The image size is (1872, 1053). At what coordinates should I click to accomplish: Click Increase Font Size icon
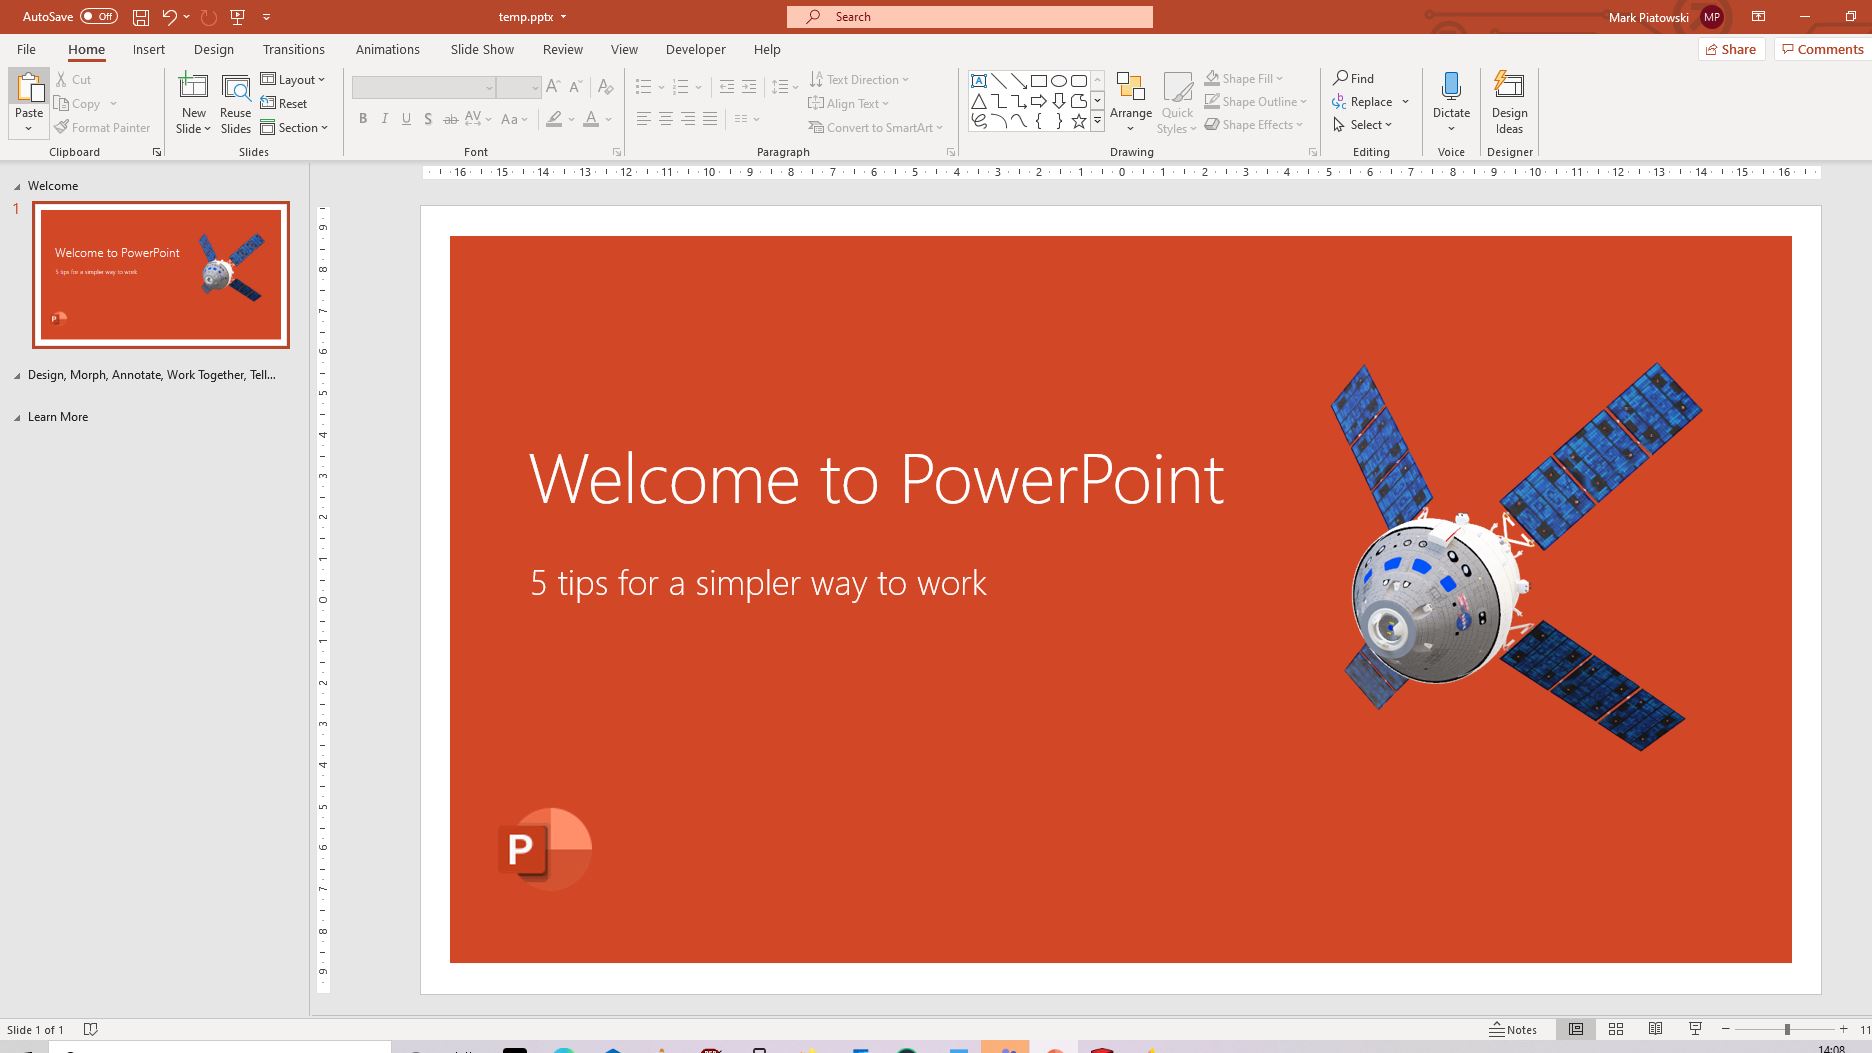[x=554, y=87]
